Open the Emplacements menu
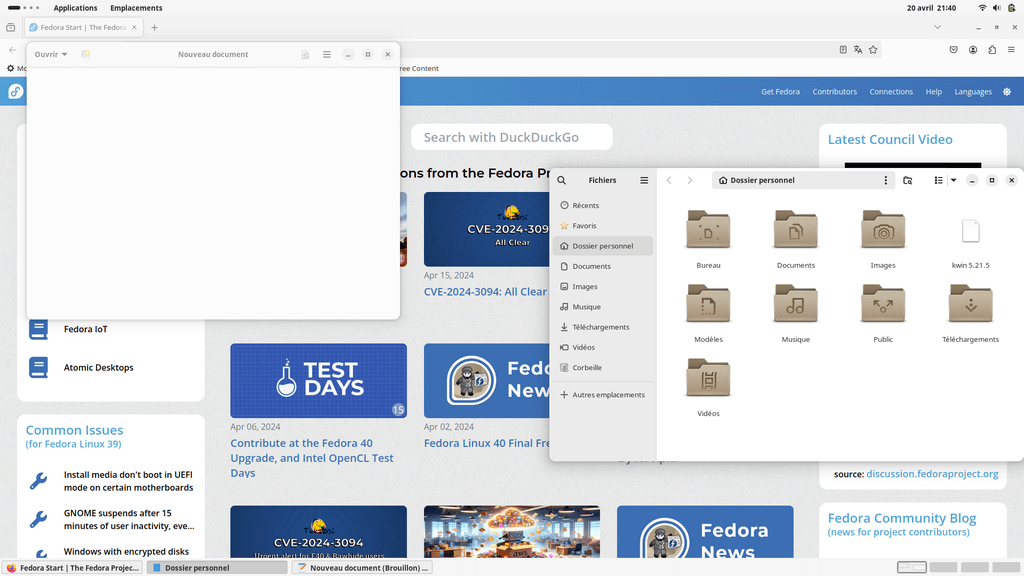Viewport: 1024px width, 576px height. tap(136, 8)
